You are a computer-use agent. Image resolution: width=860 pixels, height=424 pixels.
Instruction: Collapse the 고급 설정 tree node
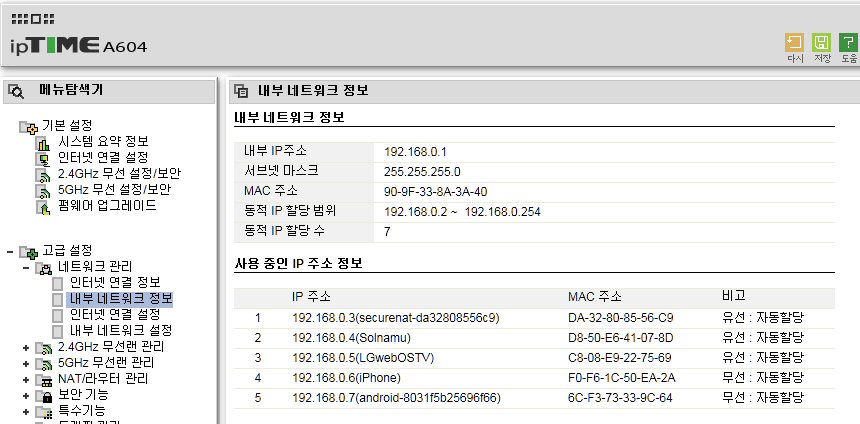tap(9, 252)
